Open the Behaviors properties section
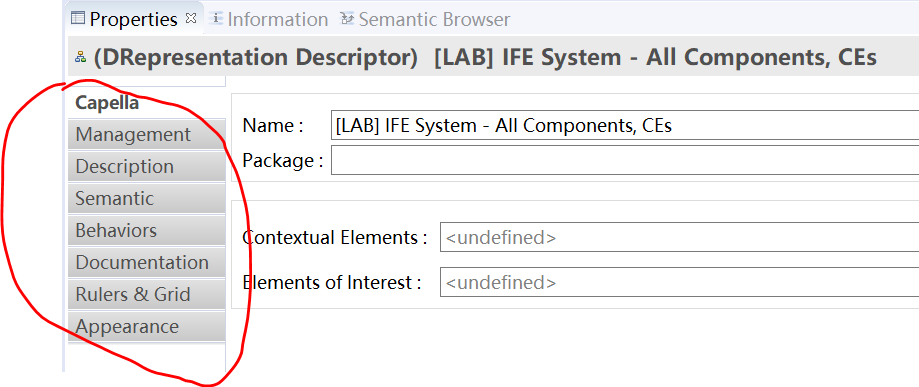The image size is (919, 387). pos(147,230)
